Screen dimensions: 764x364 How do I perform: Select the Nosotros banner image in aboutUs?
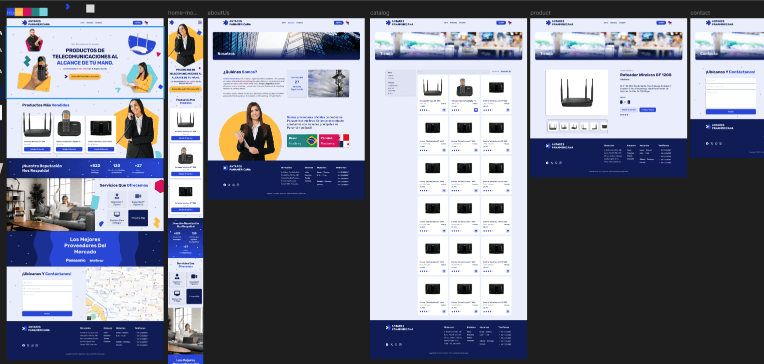coord(286,46)
